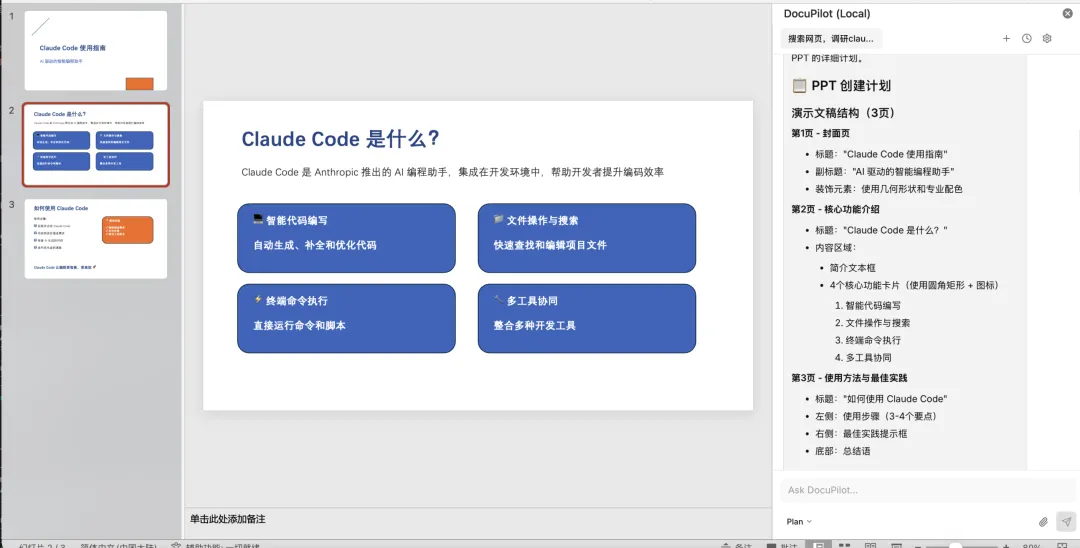Click bullet '副标题: "AI 驱动的智能编程助手"'
This screenshot has width=1080, height=548.
pos(885,171)
